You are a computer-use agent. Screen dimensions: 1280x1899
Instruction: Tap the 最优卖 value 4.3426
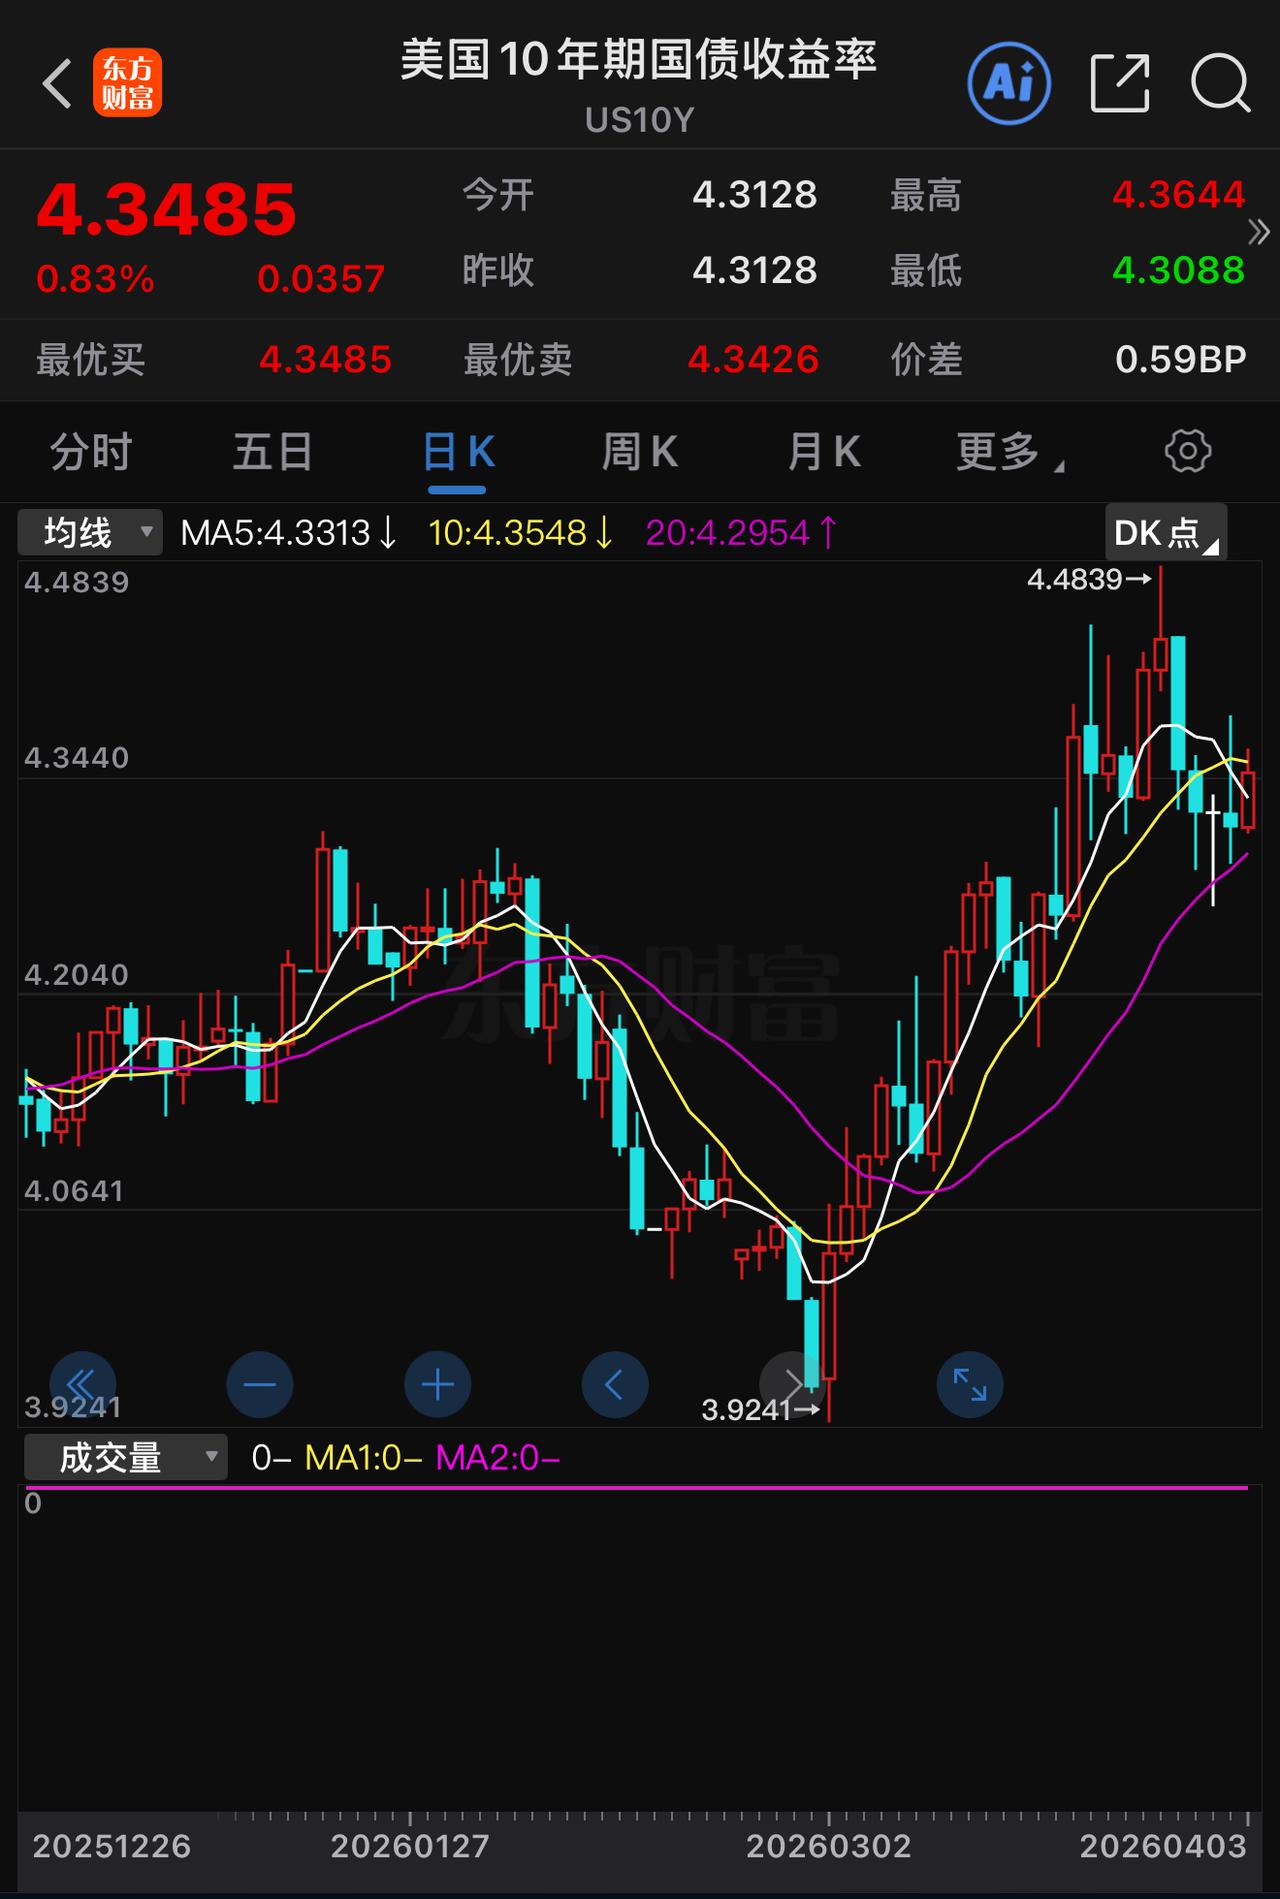(753, 359)
